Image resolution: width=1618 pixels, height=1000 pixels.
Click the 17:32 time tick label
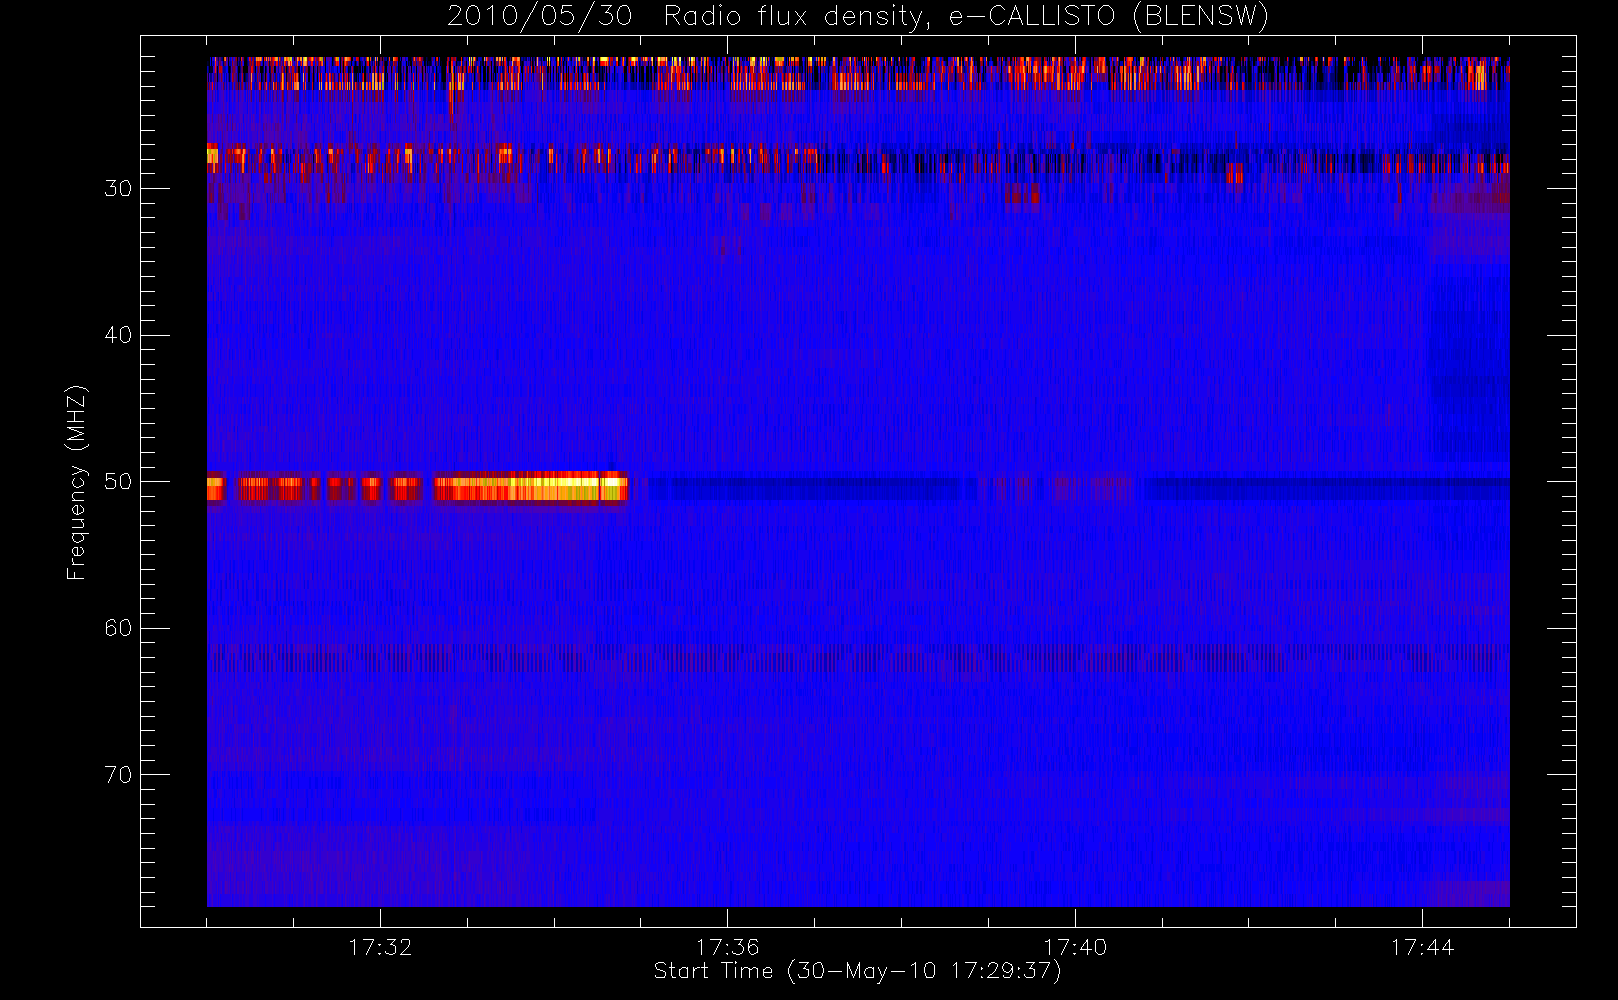(x=380, y=947)
